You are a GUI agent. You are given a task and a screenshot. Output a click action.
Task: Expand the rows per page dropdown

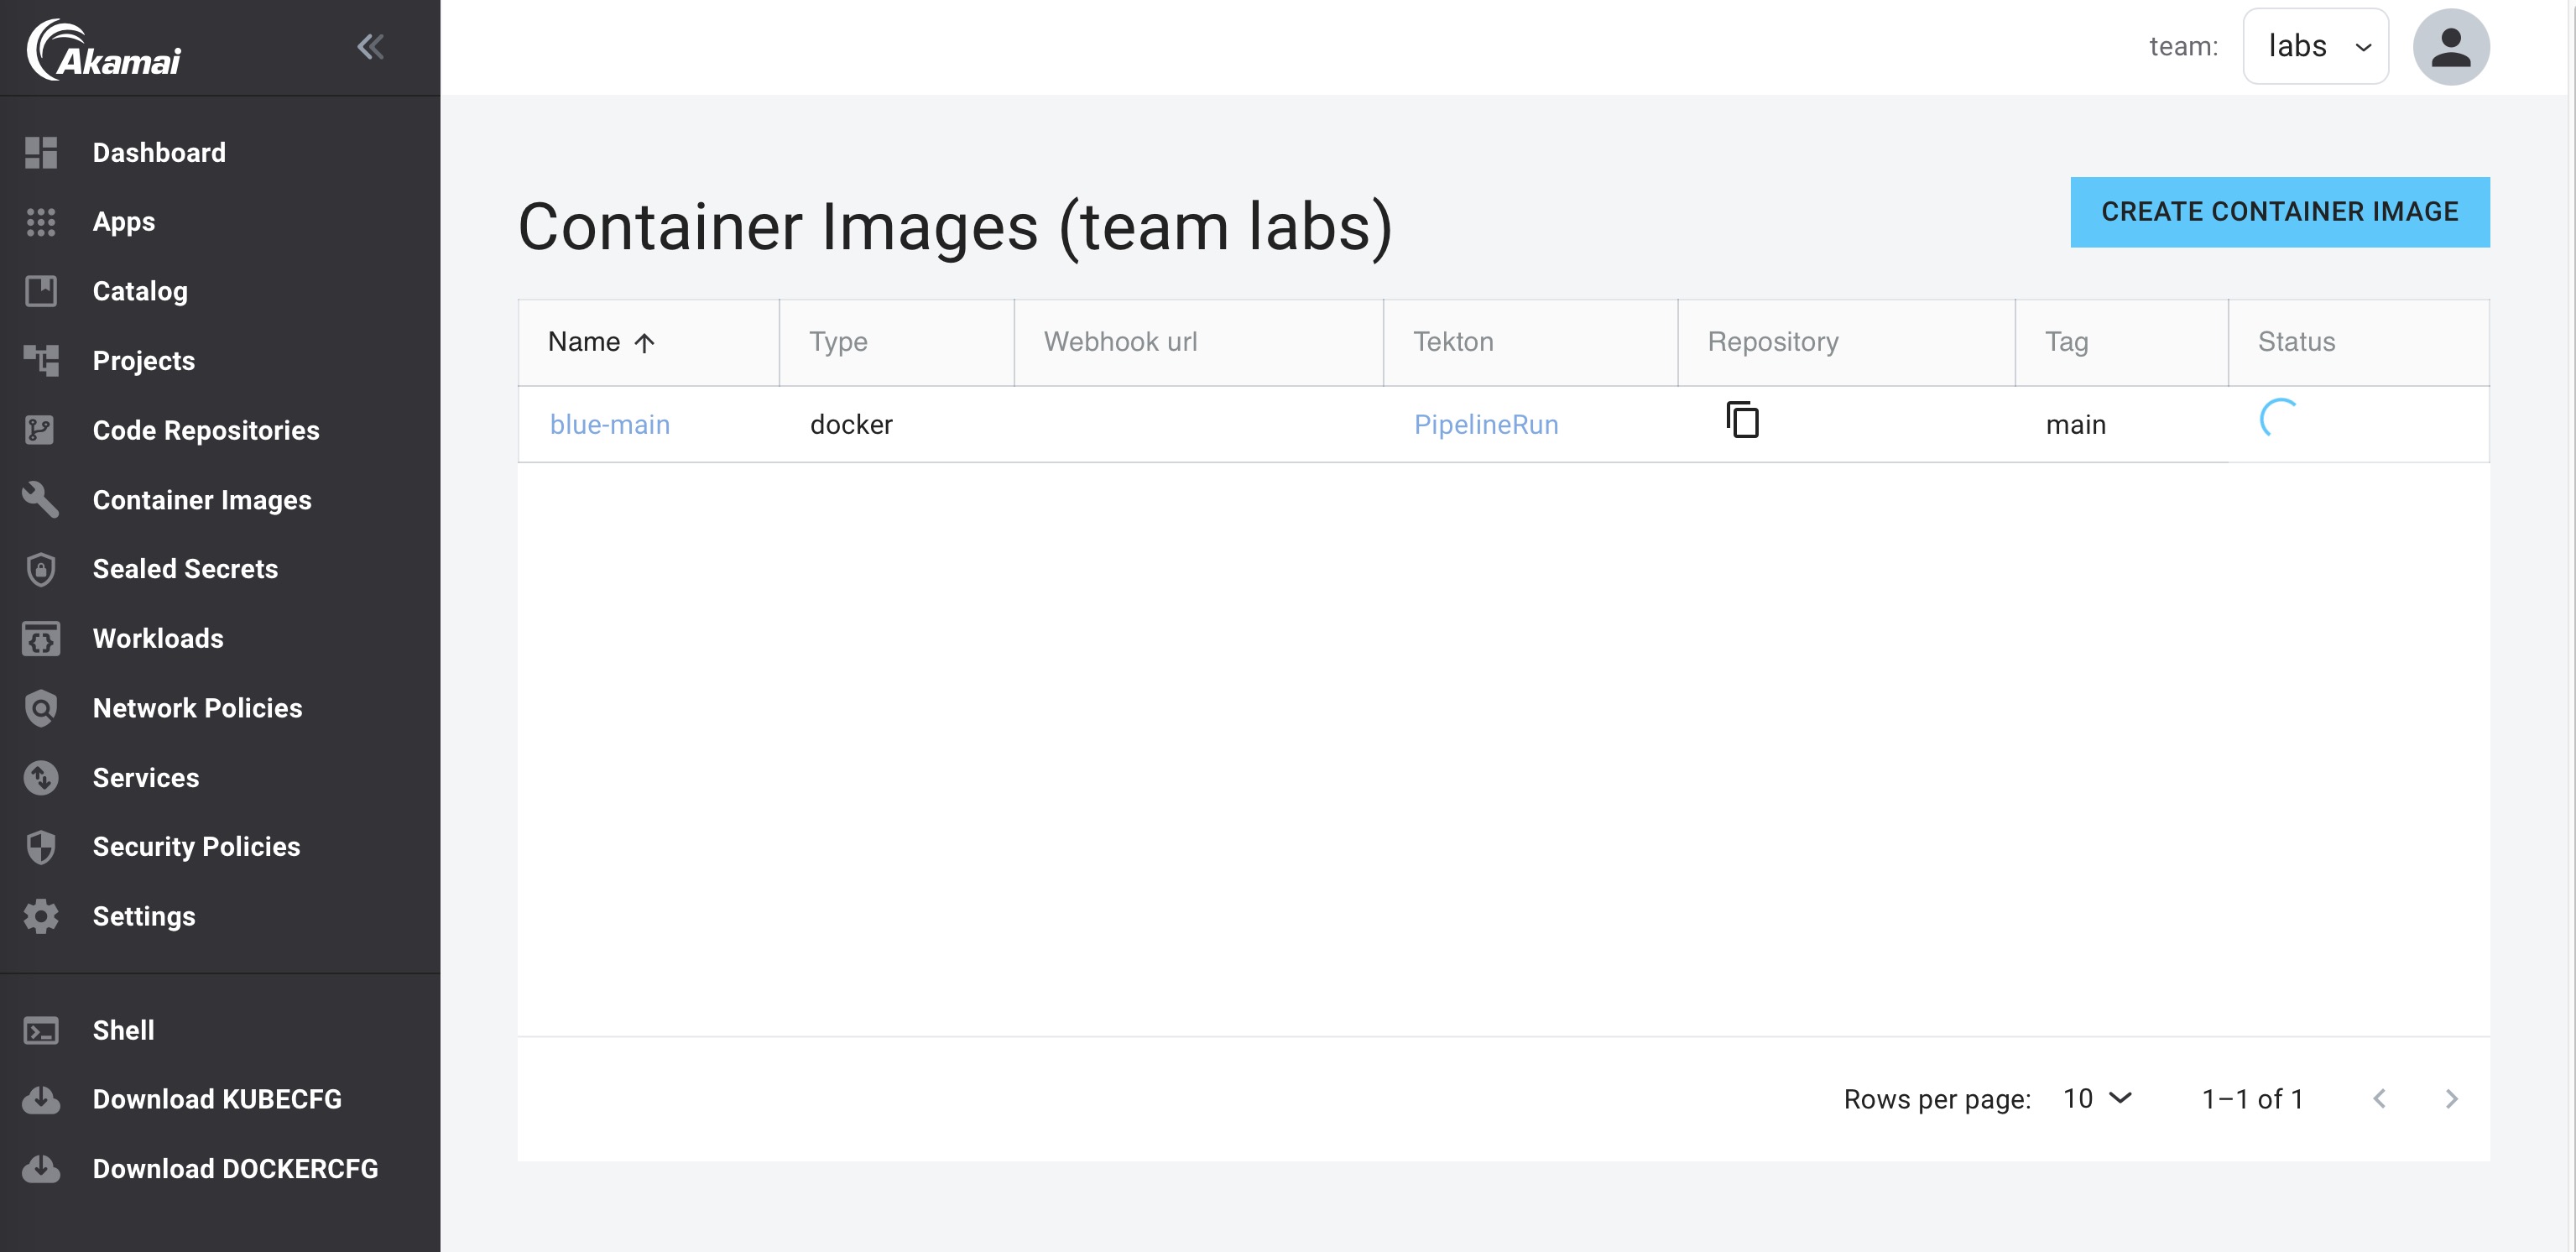[2097, 1099]
